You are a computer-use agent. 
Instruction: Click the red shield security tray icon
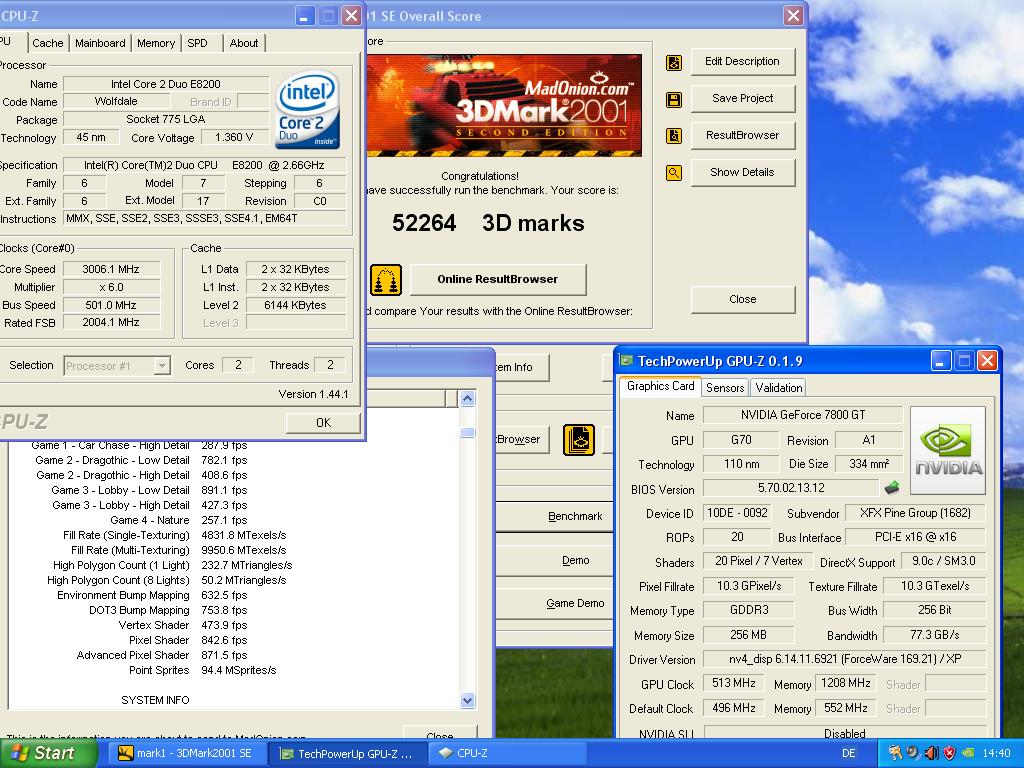(x=950, y=752)
